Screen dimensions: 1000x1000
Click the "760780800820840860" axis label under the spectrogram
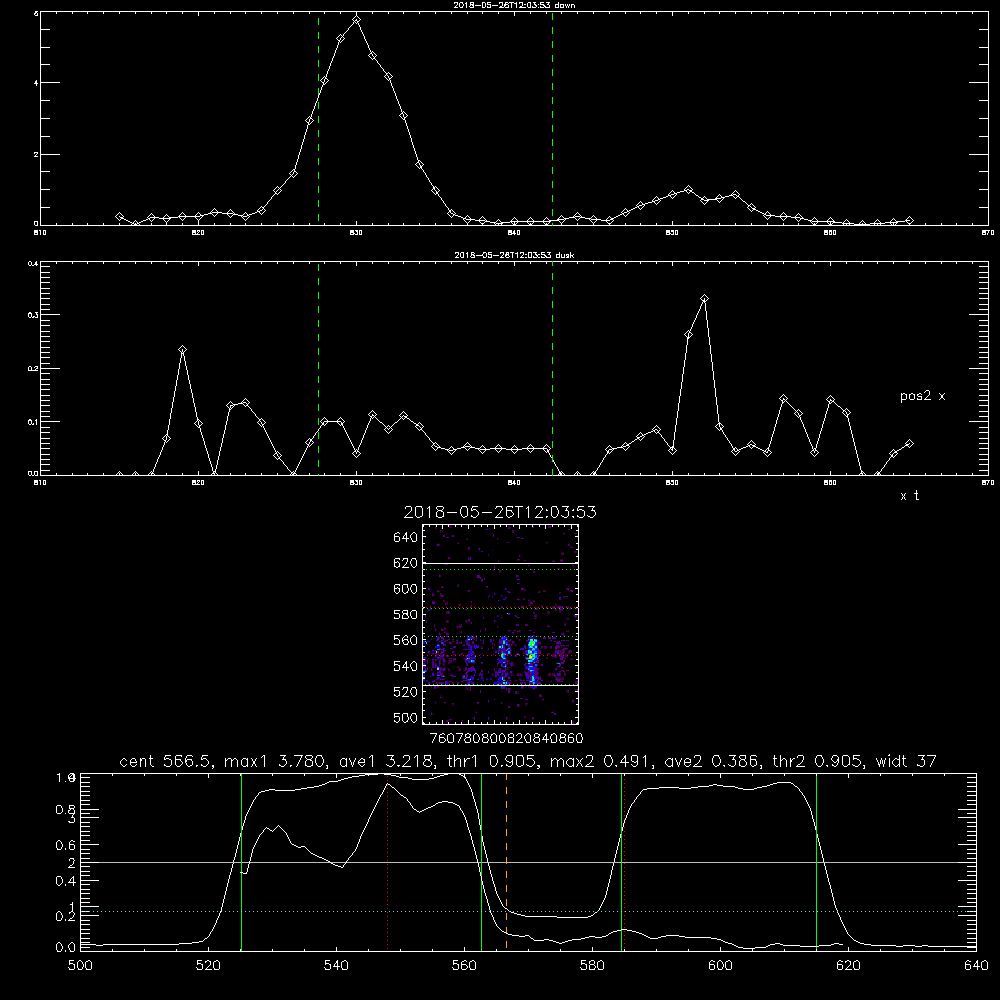click(506, 739)
